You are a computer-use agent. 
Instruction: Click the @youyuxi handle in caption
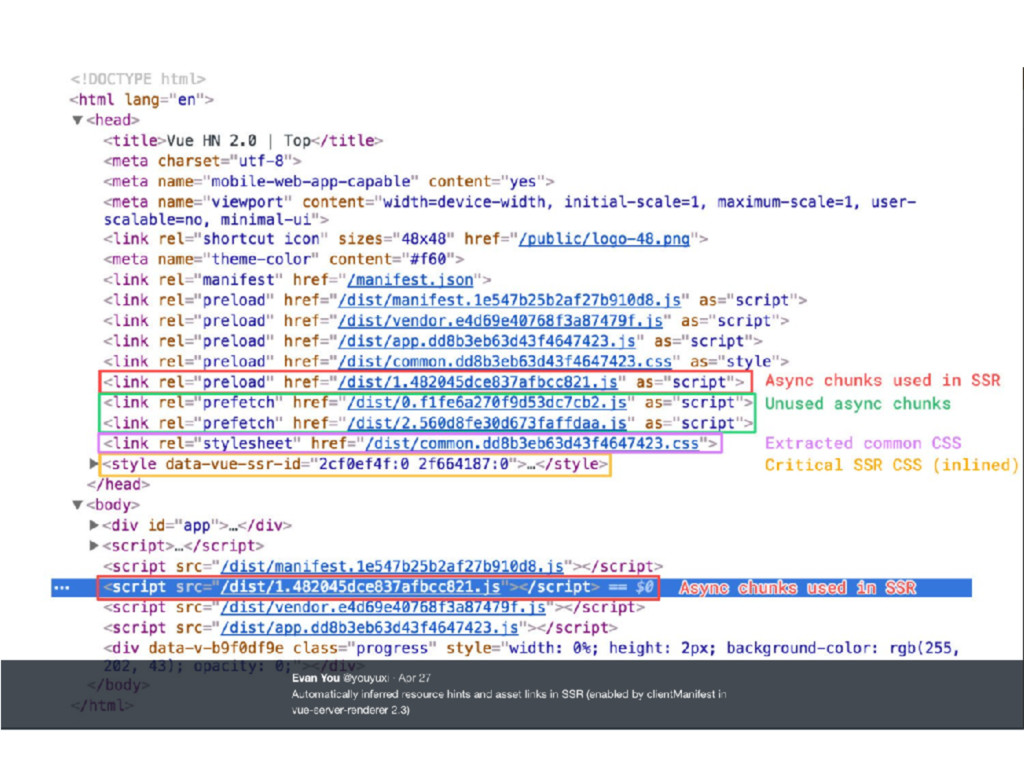point(366,678)
